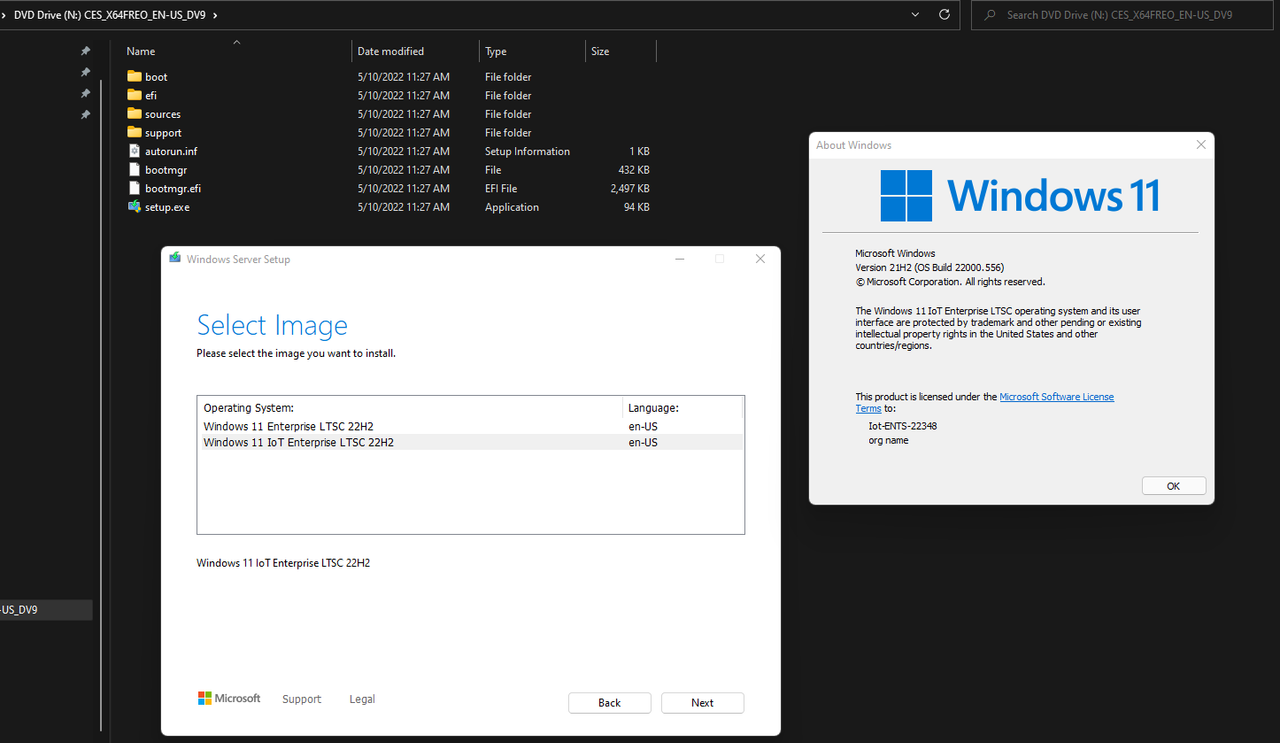Click the DVD Drive path in address bar
Screen dimensions: 1280x743
[111, 15]
